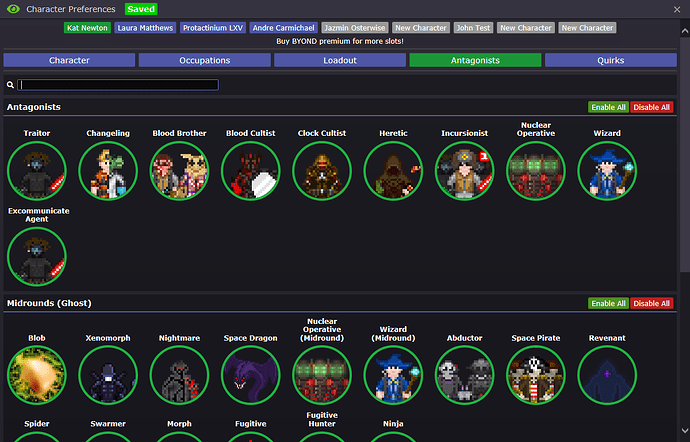Enable All in the Antagonists section
Image resolution: width=690 pixels, height=442 pixels.
click(608, 107)
